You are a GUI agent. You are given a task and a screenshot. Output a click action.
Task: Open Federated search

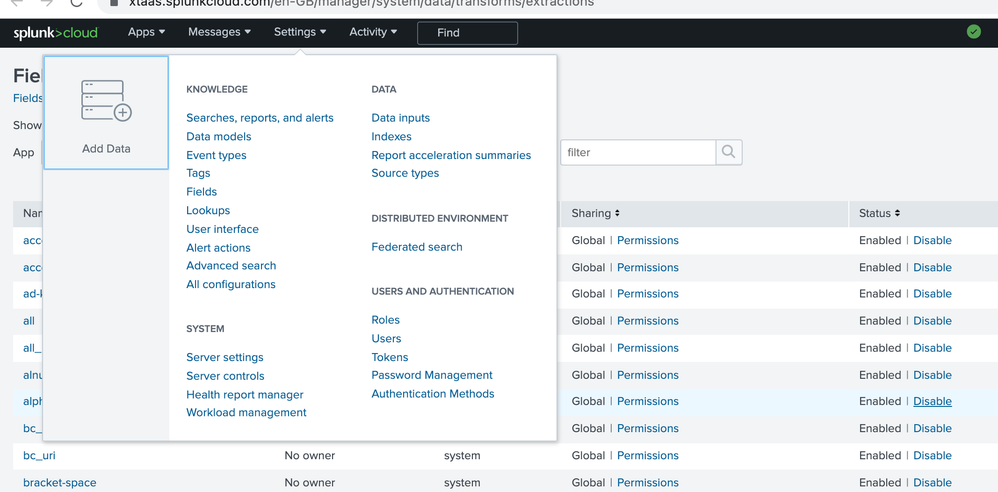point(417,247)
